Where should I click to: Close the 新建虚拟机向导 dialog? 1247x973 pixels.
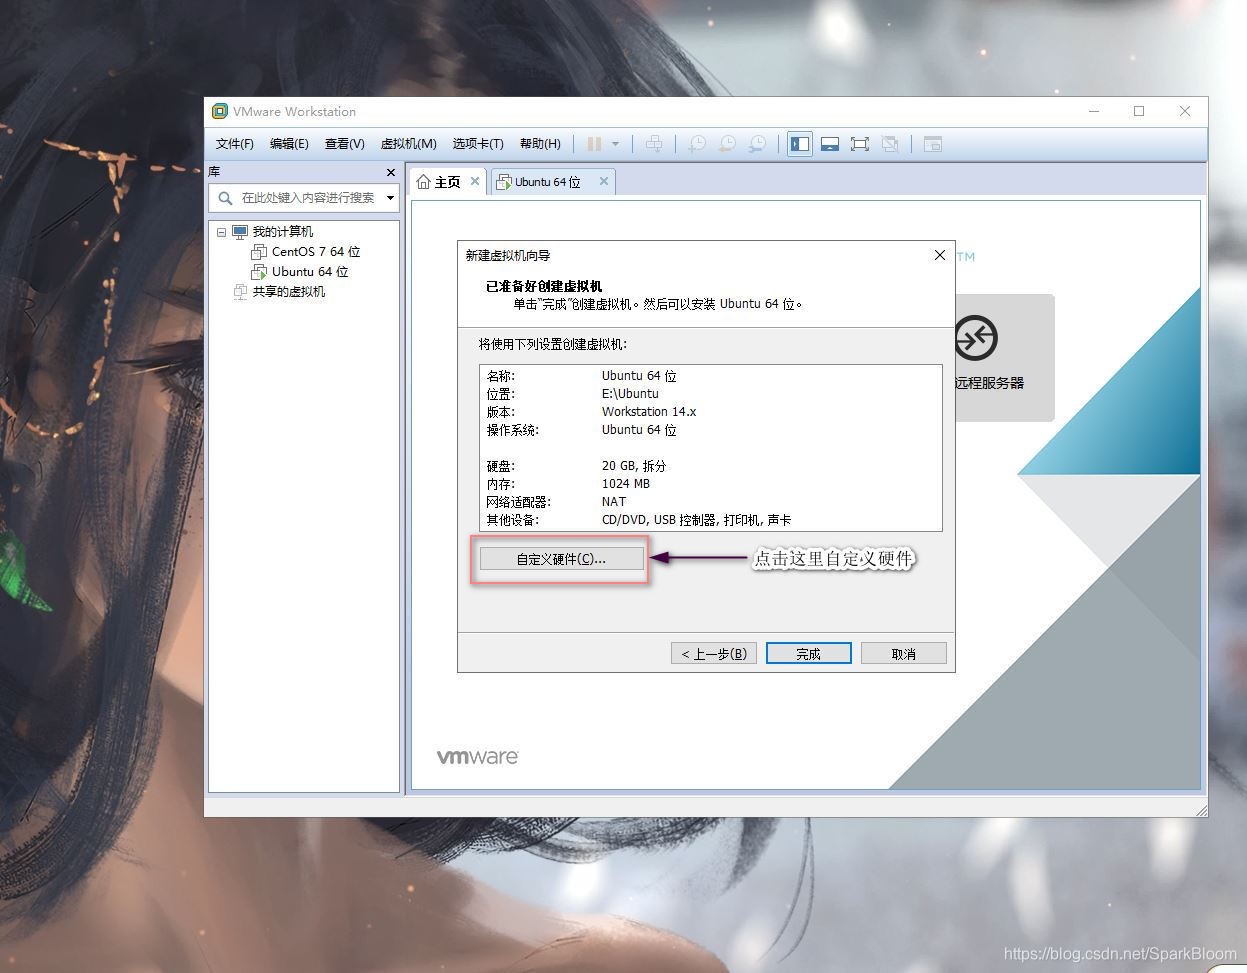[x=940, y=255]
